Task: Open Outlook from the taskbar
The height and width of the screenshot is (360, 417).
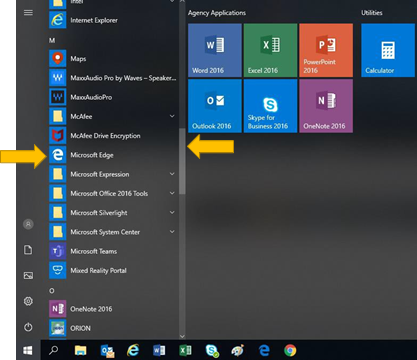Action: tap(107, 350)
